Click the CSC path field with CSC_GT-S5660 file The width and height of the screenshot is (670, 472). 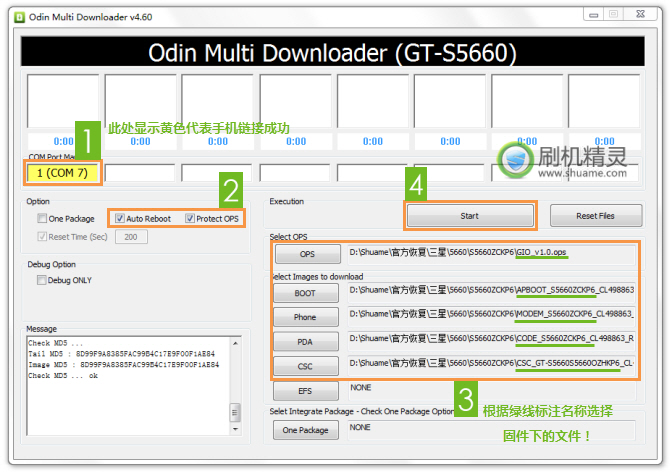(x=491, y=364)
